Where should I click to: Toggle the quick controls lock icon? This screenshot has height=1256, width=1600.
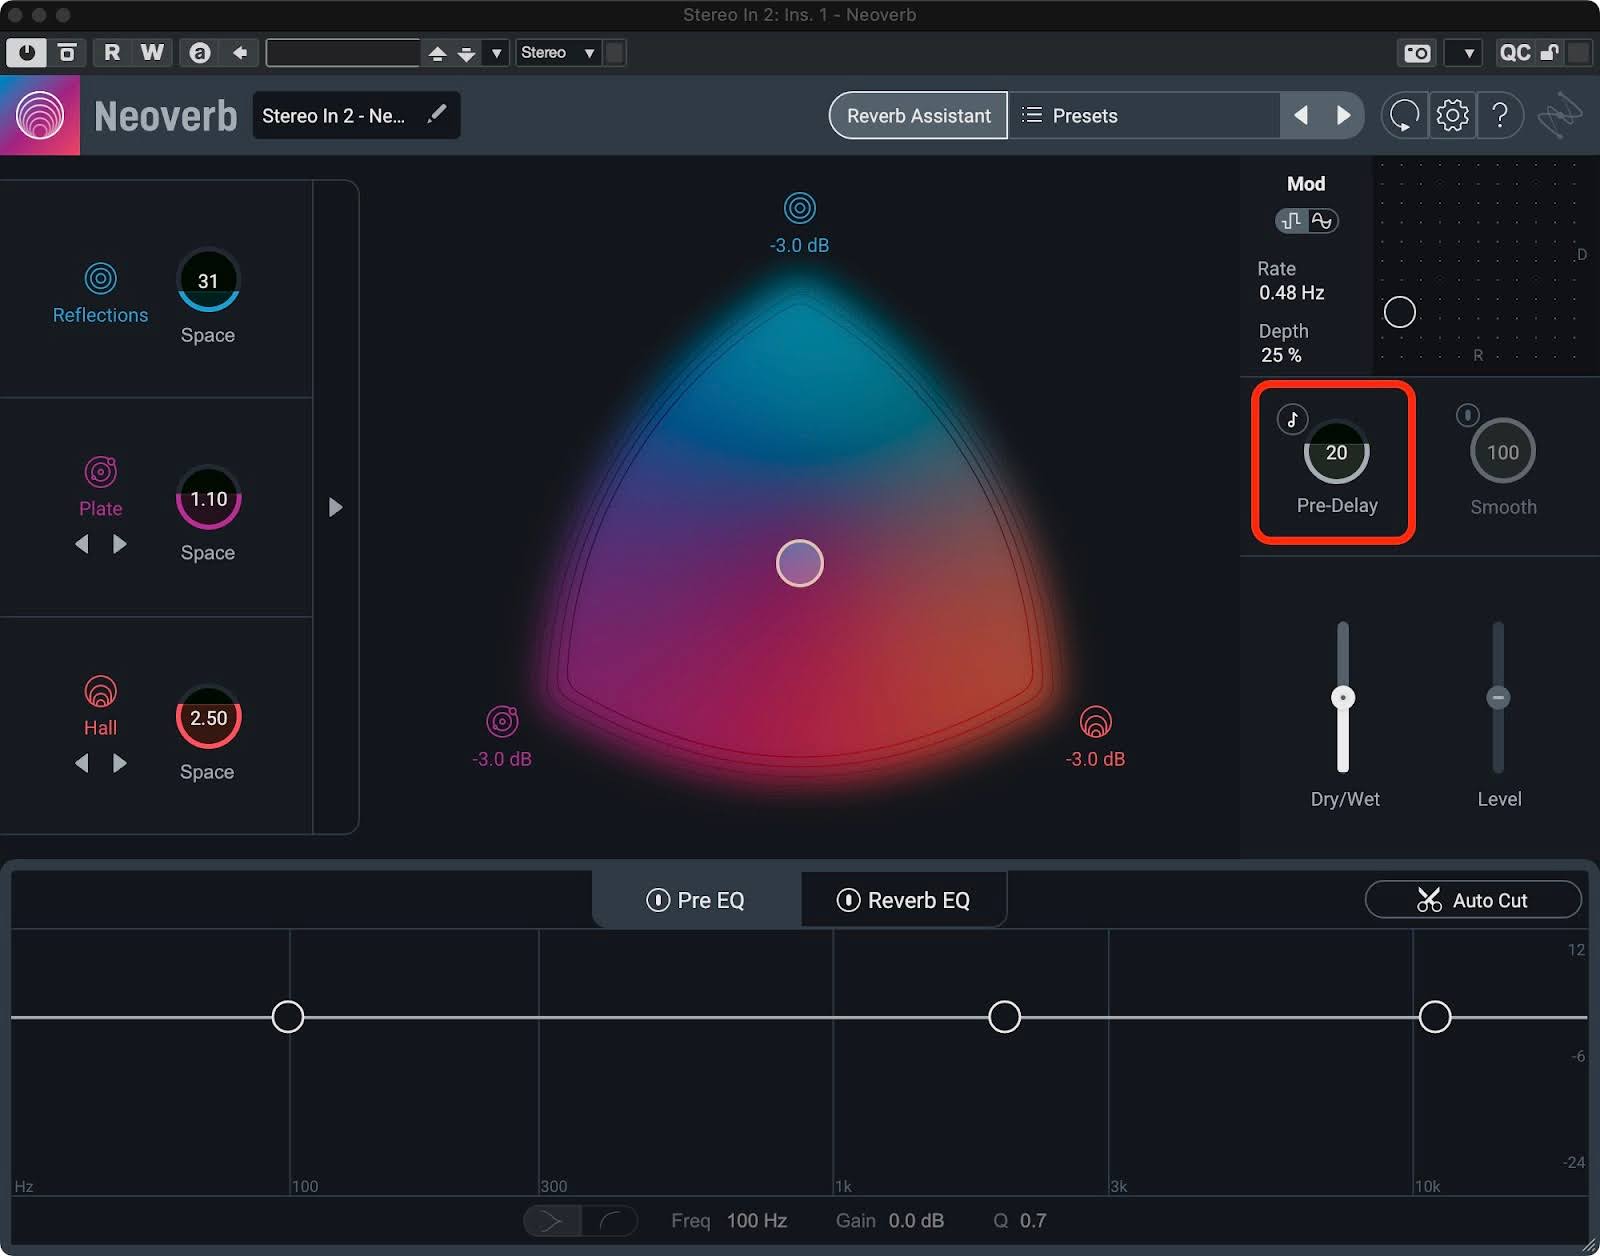tap(1549, 53)
